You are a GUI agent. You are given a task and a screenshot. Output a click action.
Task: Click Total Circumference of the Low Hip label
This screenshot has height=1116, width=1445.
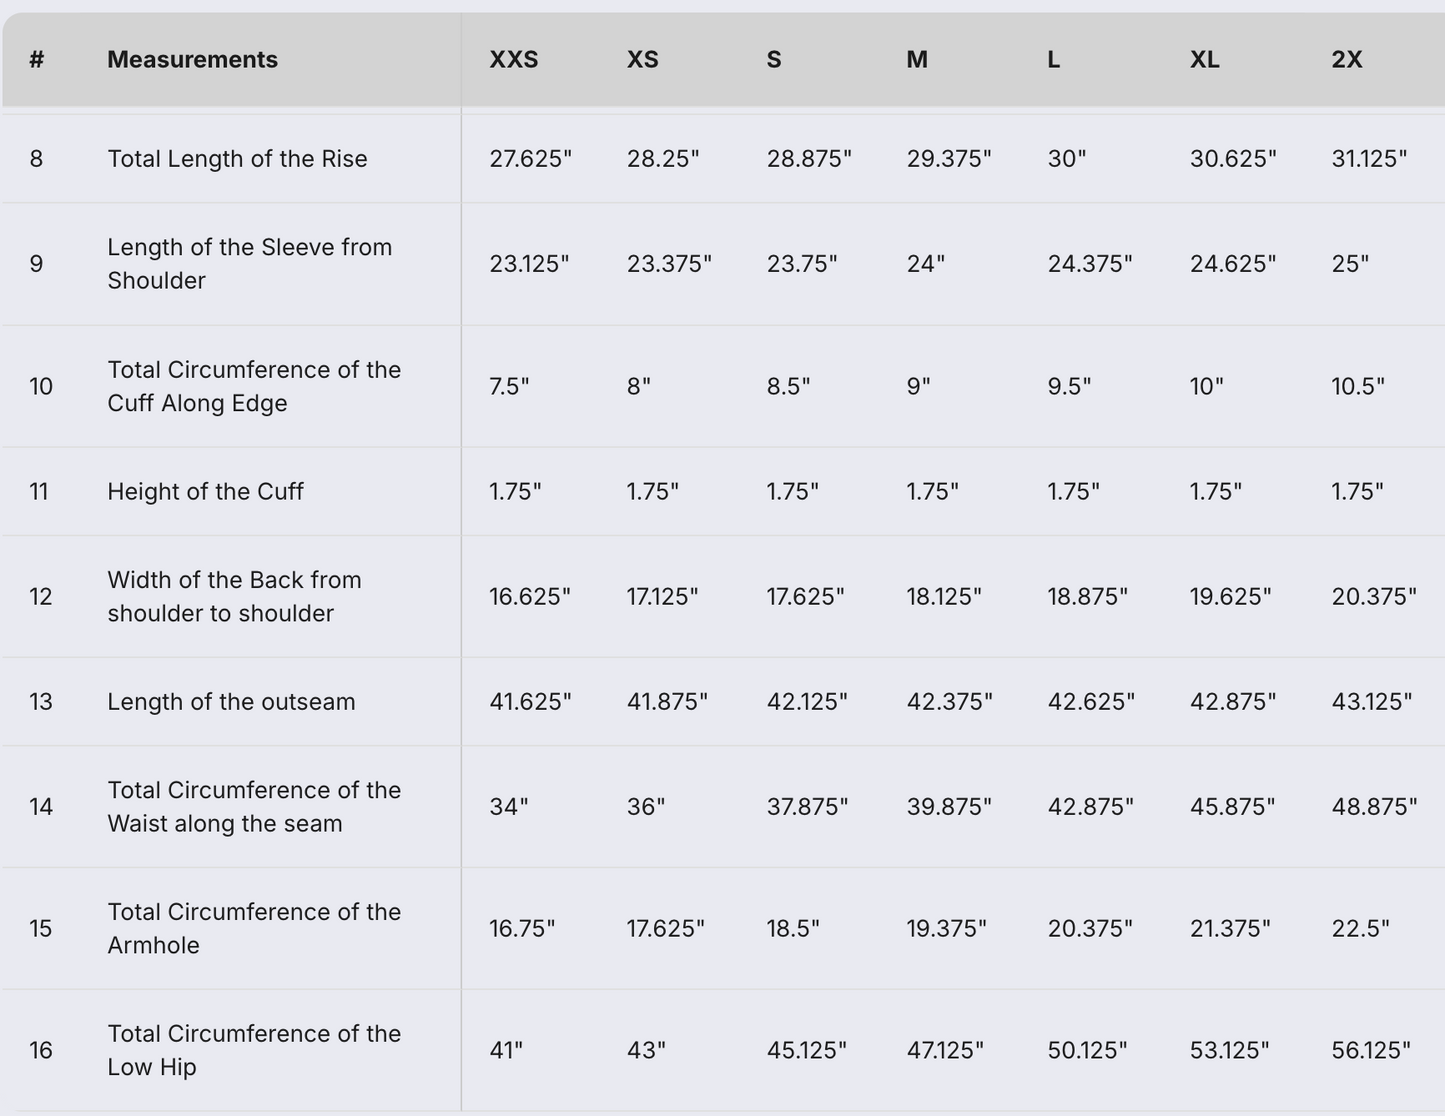[x=254, y=1050]
